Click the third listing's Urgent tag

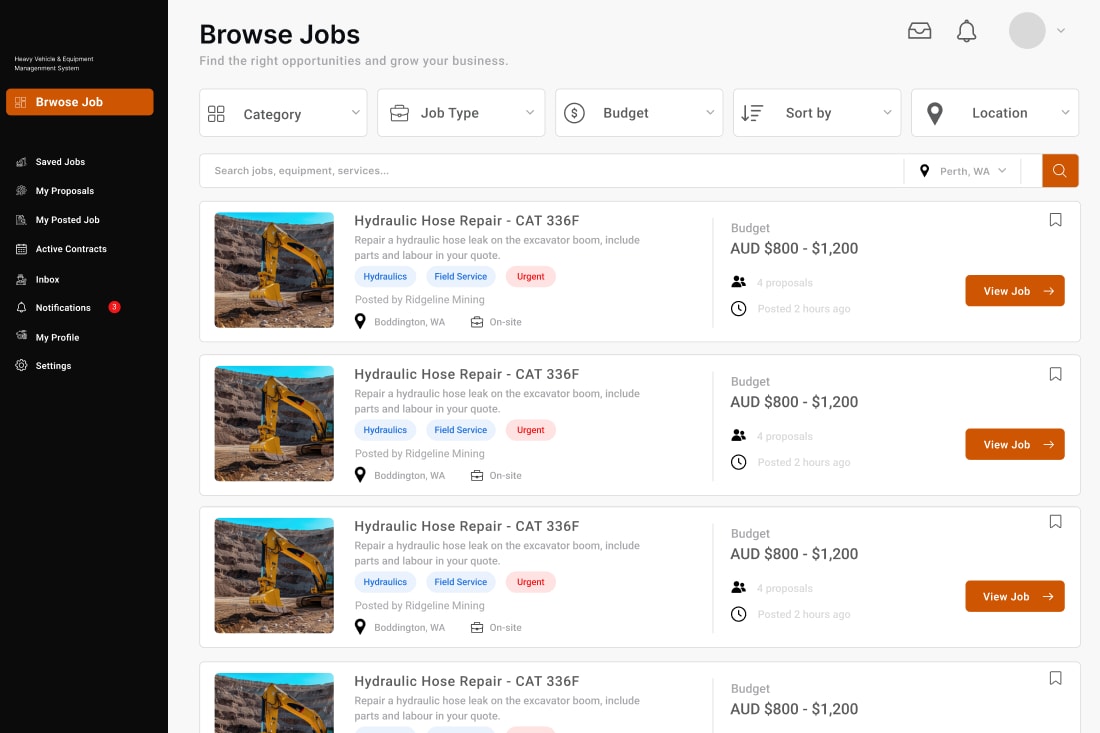coord(530,582)
